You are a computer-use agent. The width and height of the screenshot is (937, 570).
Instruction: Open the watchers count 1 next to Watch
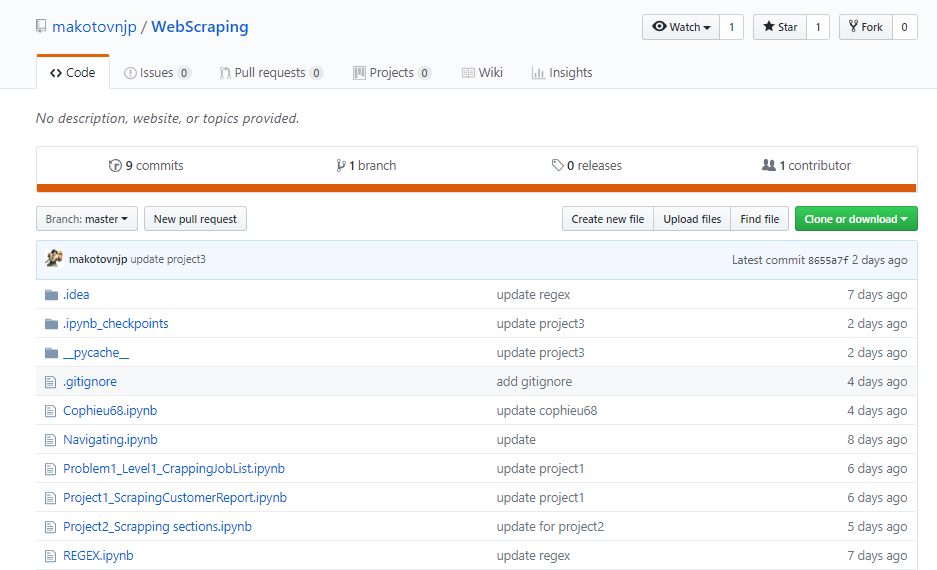tap(731, 27)
